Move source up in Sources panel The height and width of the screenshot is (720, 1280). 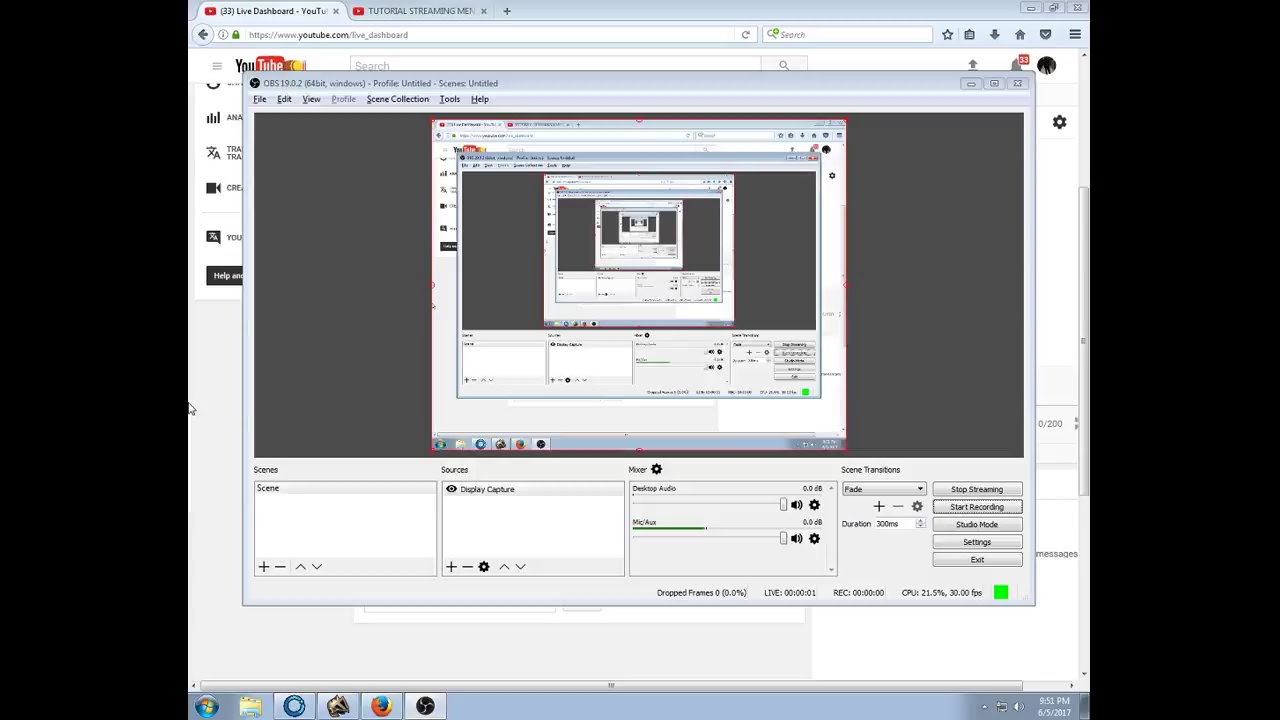pyautogui.click(x=504, y=567)
